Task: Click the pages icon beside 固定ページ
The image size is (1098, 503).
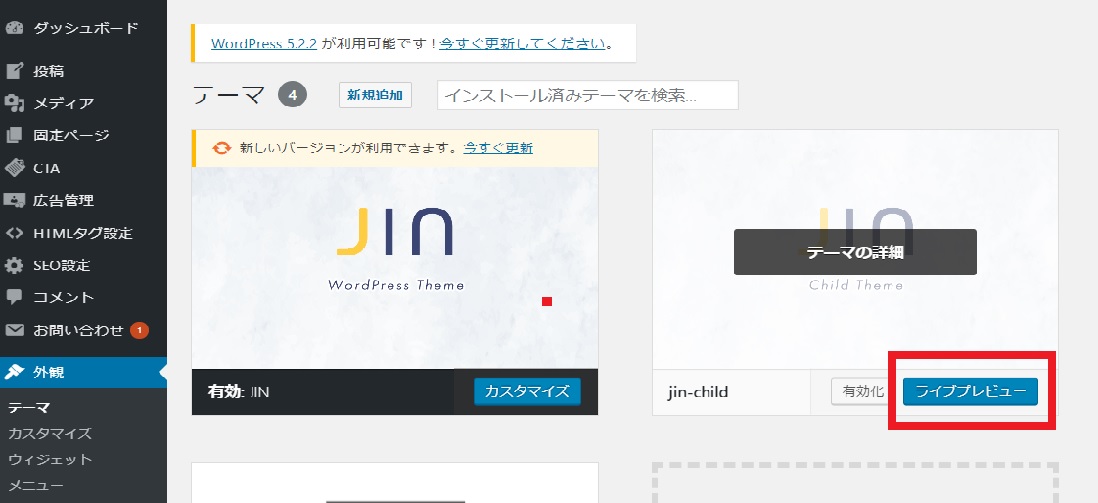Action: click(14, 135)
